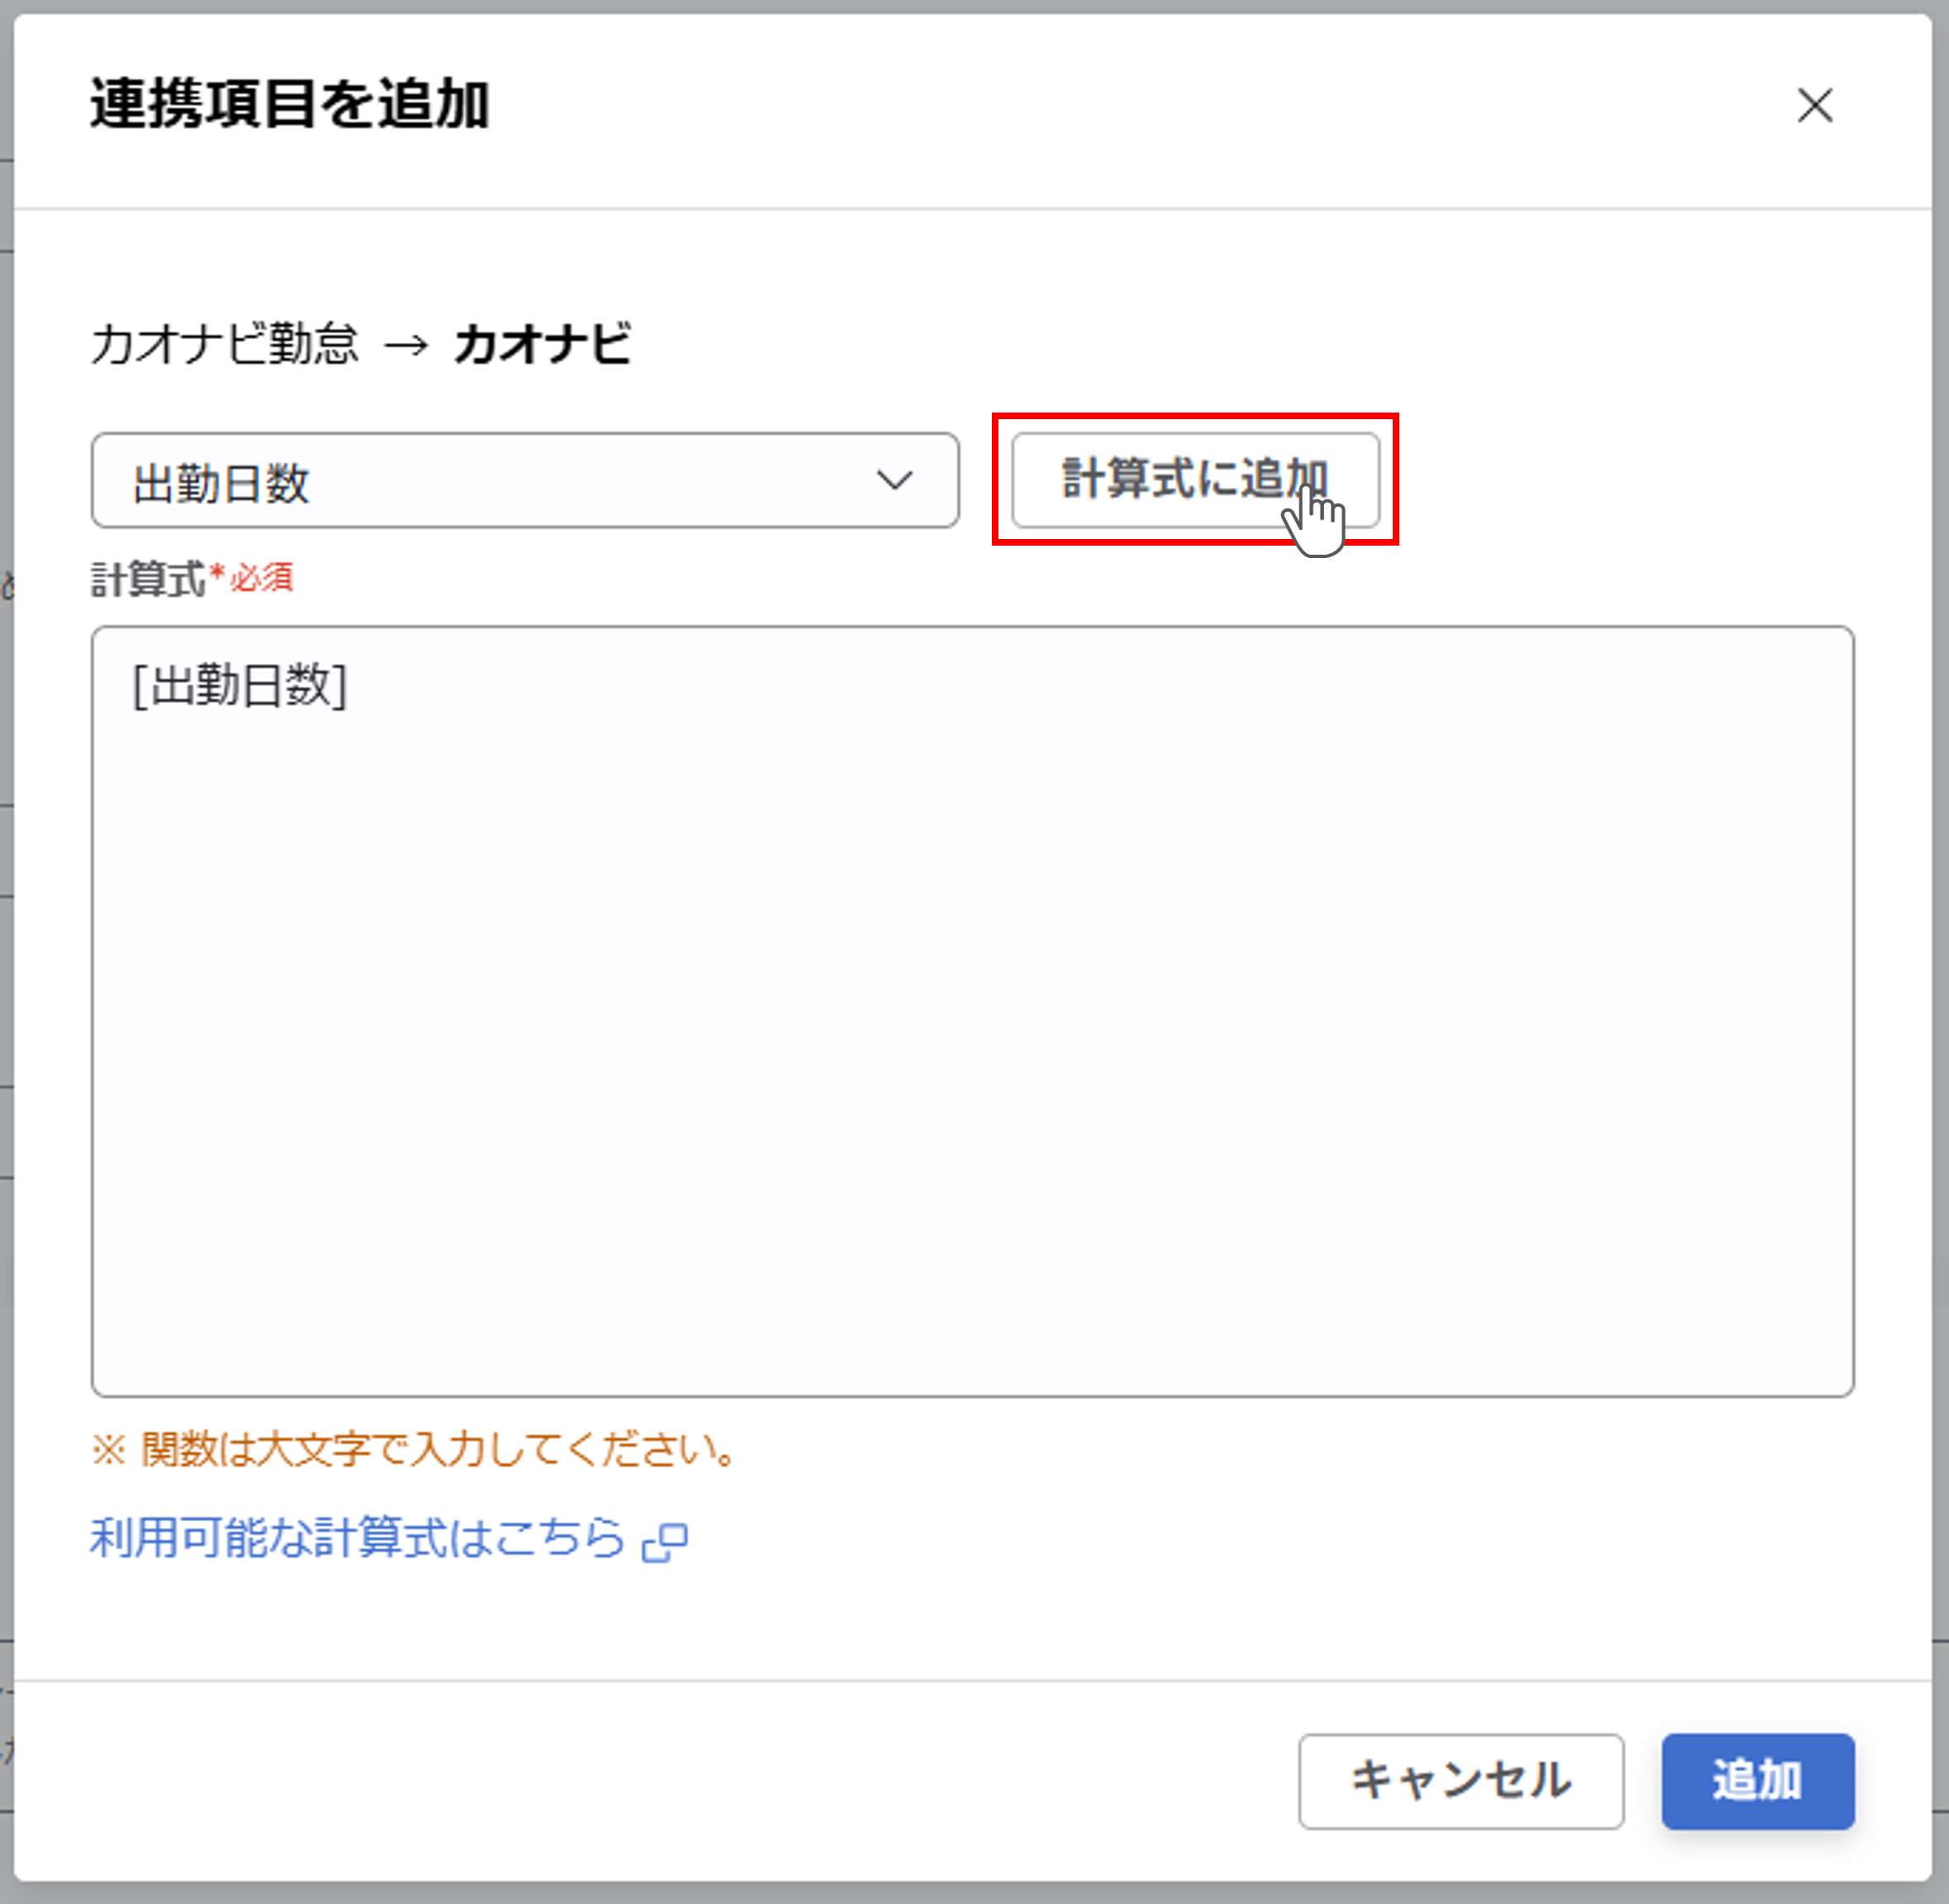
Task: Click the キャンセル button
Action: (x=1461, y=1781)
